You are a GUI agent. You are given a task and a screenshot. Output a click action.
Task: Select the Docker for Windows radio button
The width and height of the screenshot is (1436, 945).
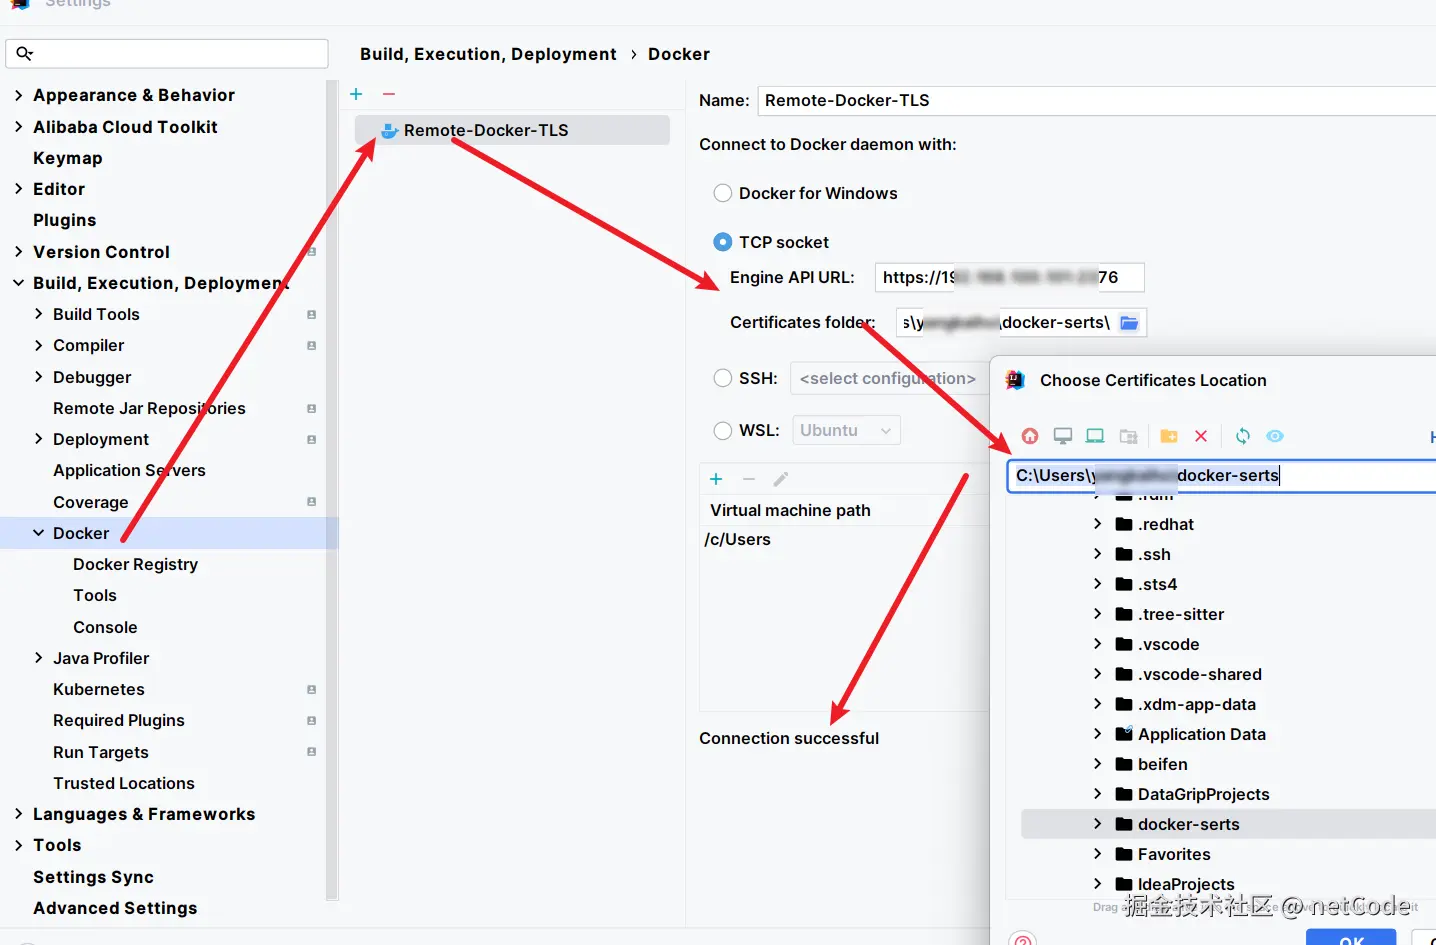point(723,193)
